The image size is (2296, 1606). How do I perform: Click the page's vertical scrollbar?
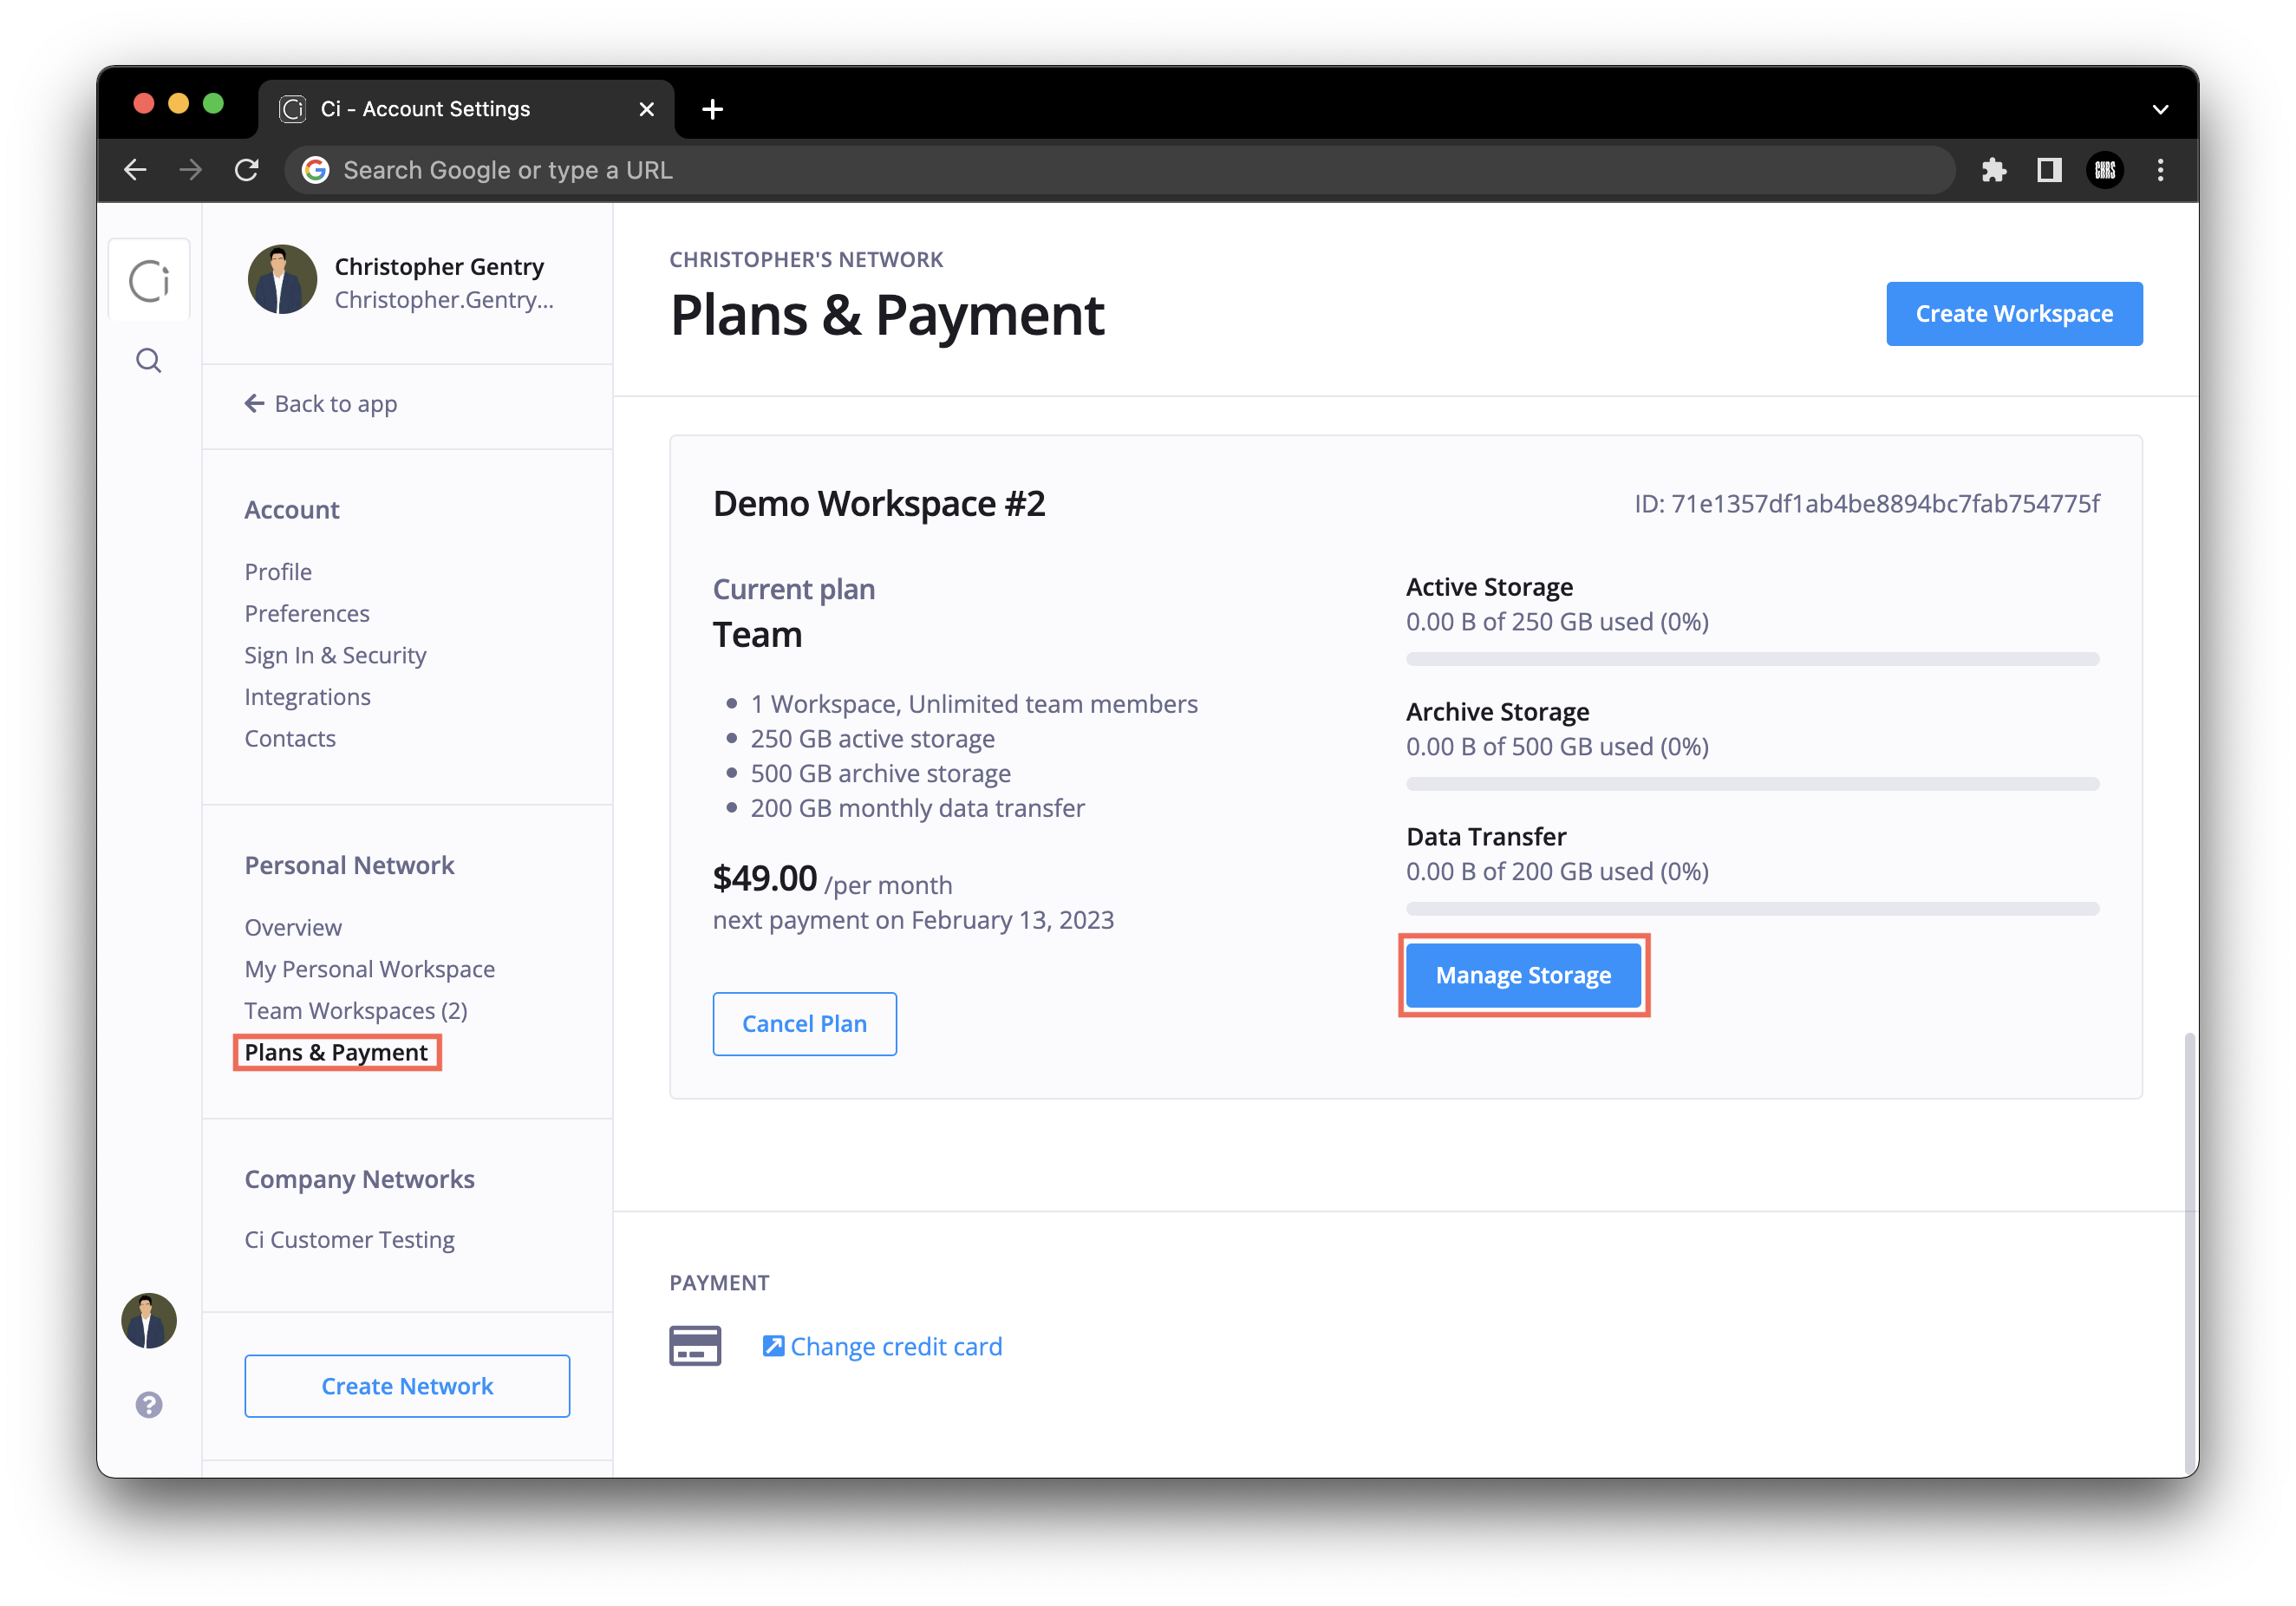click(x=2189, y=1254)
